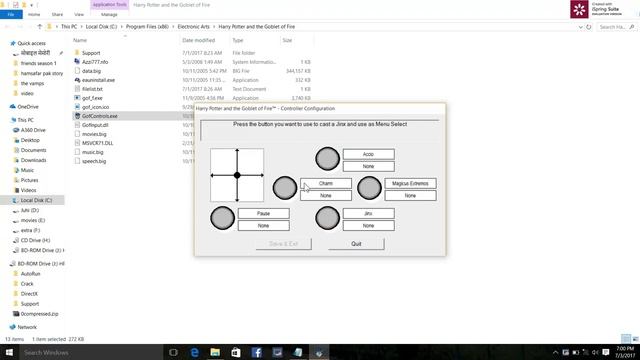Select the gray circle button beside Jinx
640x360 pixels.
tap(327, 218)
